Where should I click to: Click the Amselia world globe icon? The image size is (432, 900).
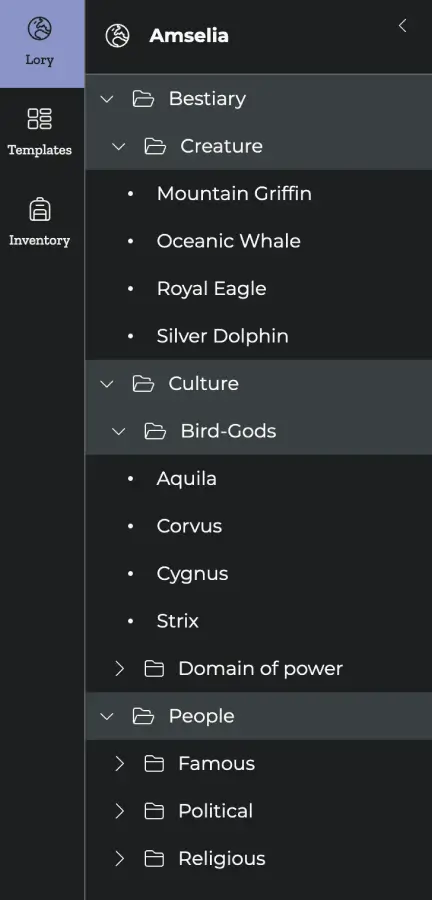tap(118, 36)
